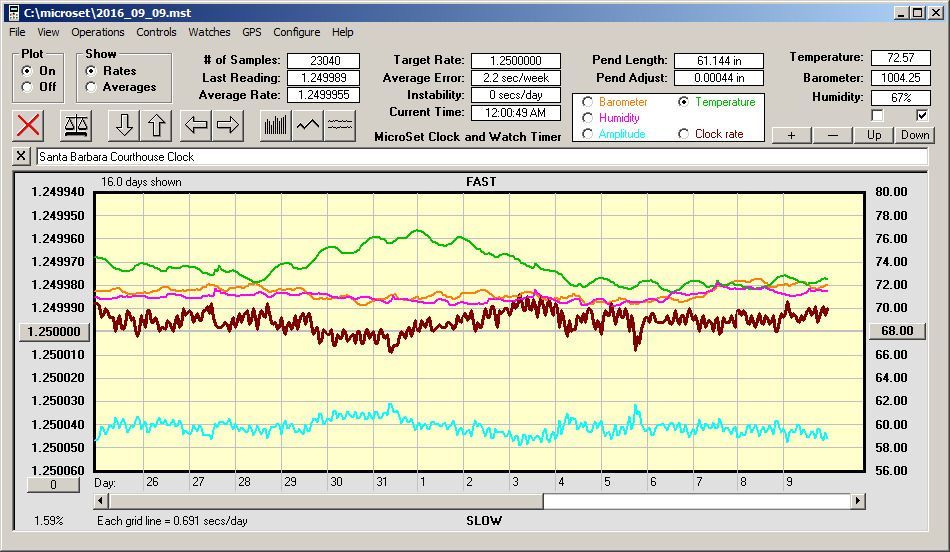Image resolution: width=950 pixels, height=552 pixels.
Task: Select the zigzag line plot style icon
Action: point(308,125)
